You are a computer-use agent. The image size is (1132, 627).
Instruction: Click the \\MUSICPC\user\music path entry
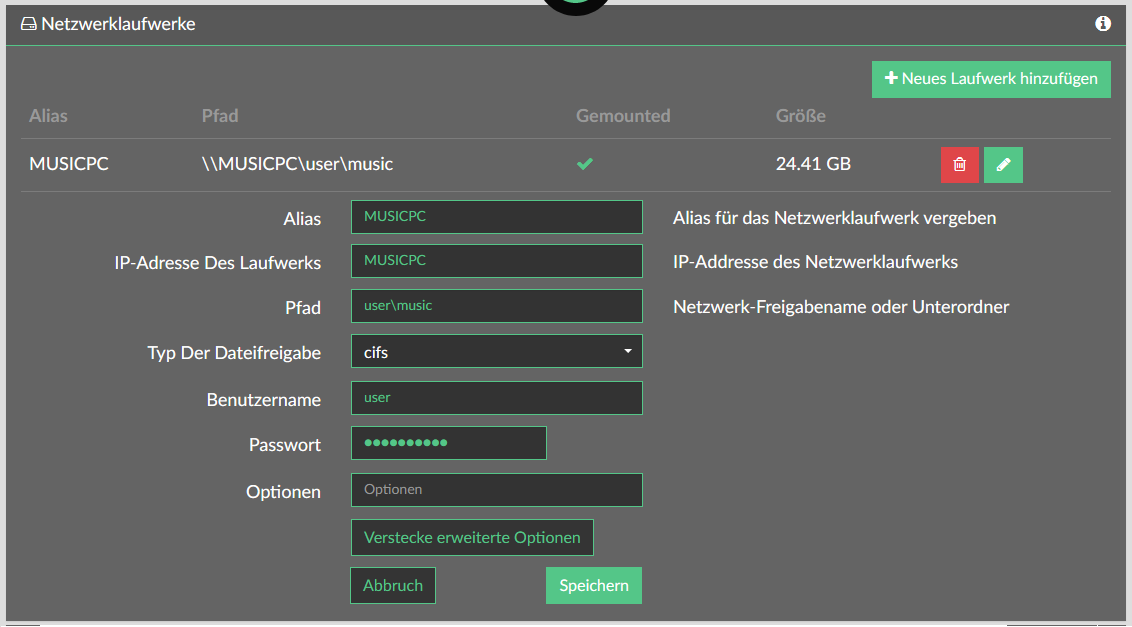[297, 164]
